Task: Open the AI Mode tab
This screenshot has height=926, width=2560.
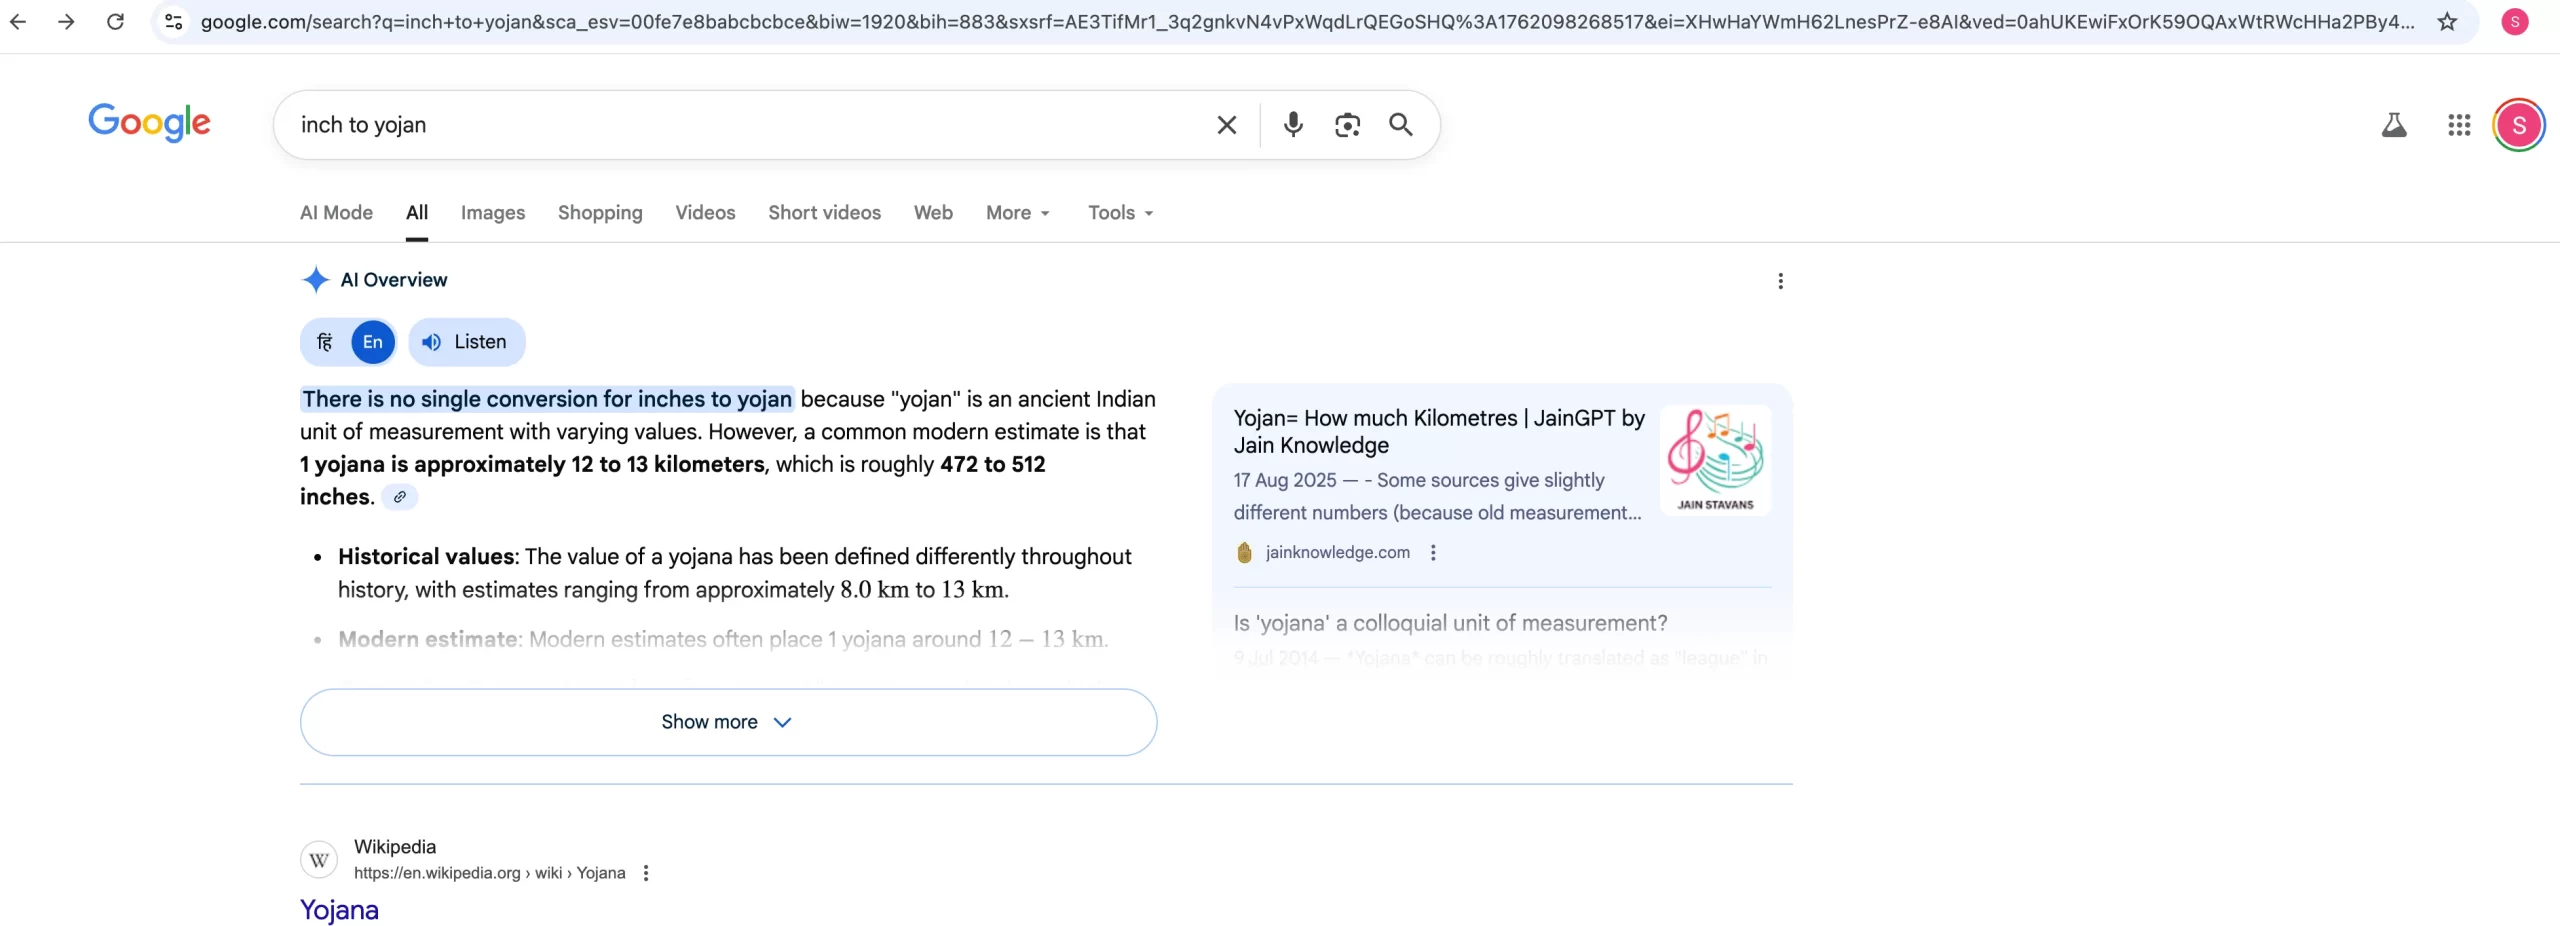Action: 336,213
